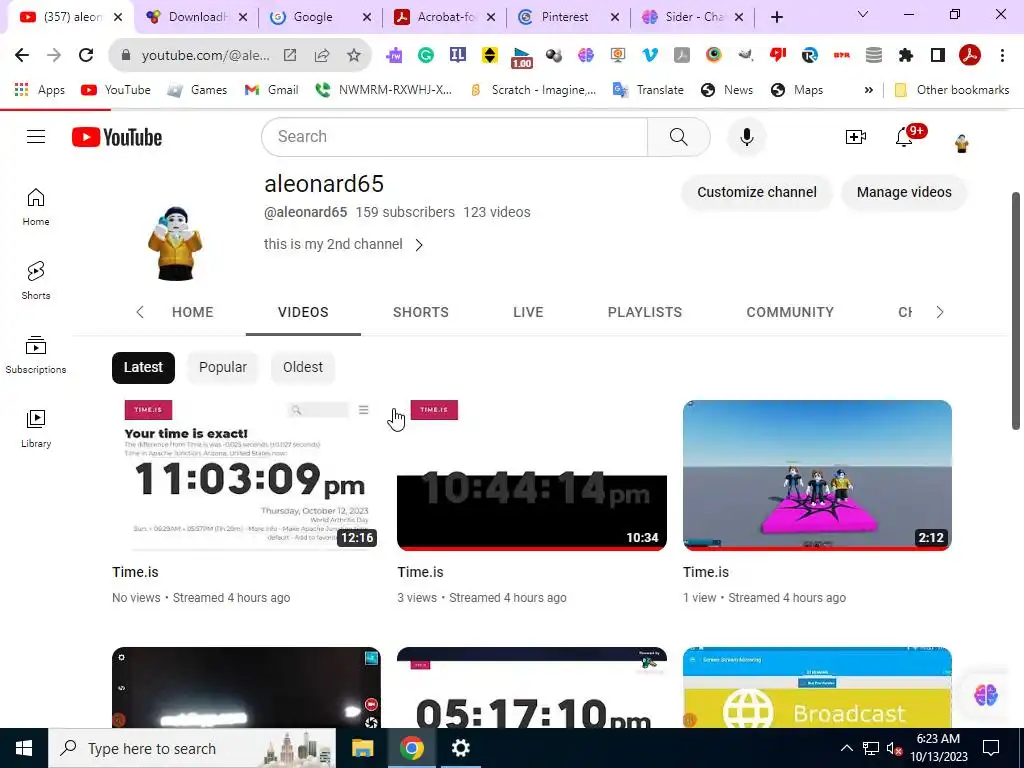1024x768 pixels.
Task: Switch to the LIVE channel tab
Action: pyautogui.click(x=528, y=312)
